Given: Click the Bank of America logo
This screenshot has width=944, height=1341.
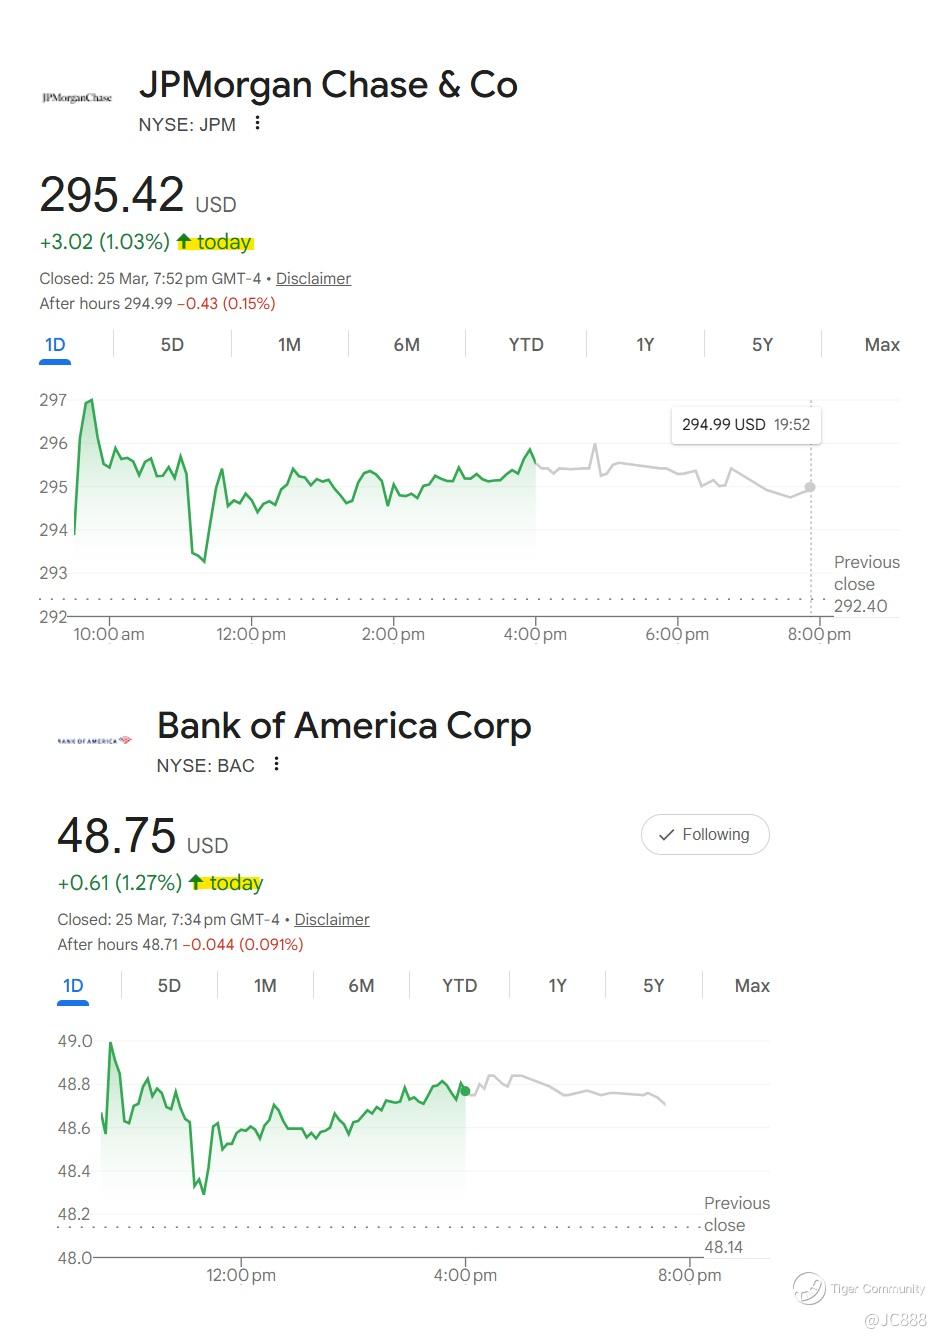Looking at the screenshot, I should pos(95,740).
